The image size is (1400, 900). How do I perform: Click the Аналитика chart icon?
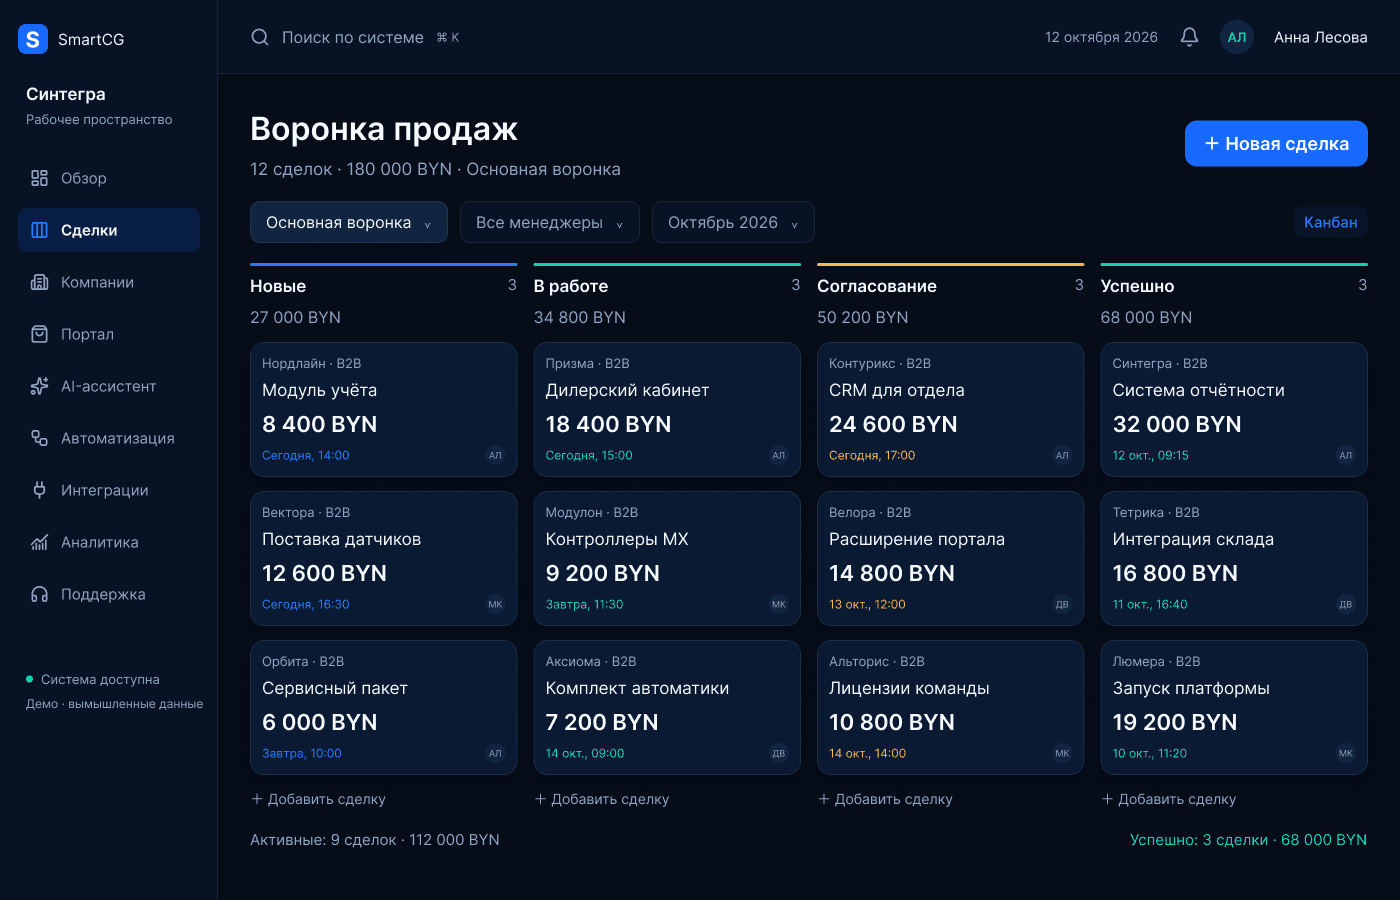[x=40, y=542]
